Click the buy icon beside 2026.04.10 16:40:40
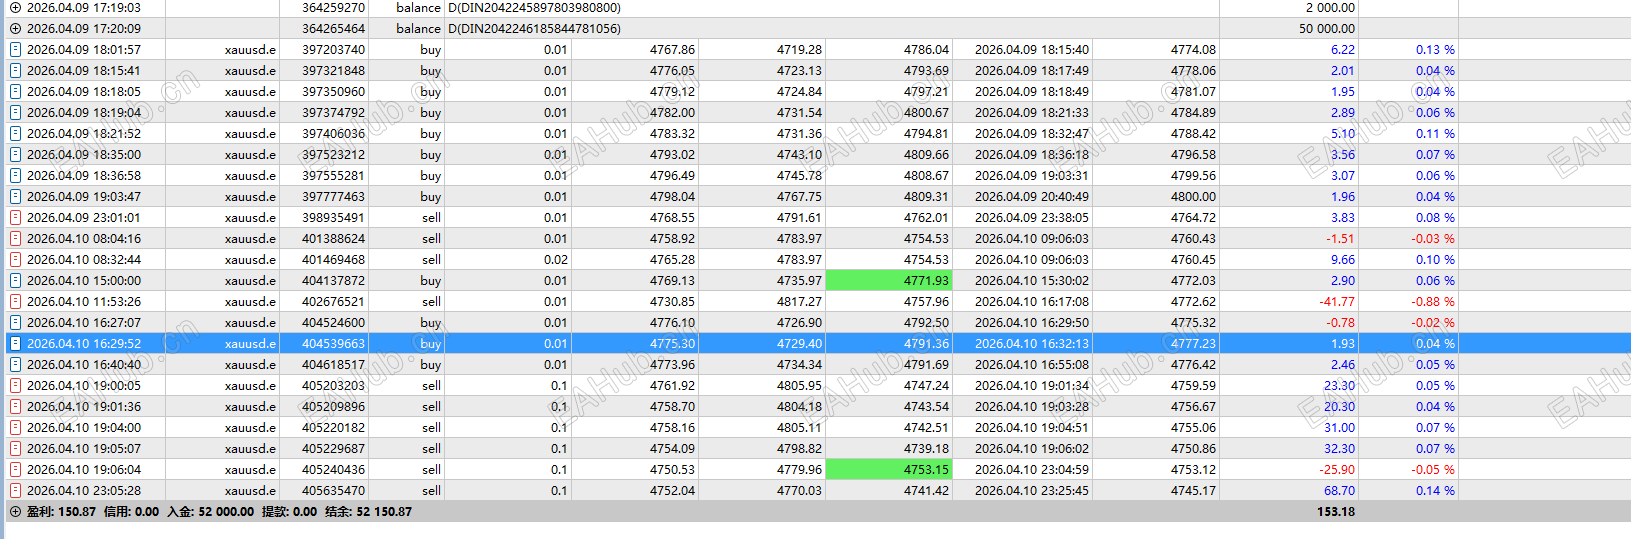Viewport: 1631px width, 539px height. (15, 364)
